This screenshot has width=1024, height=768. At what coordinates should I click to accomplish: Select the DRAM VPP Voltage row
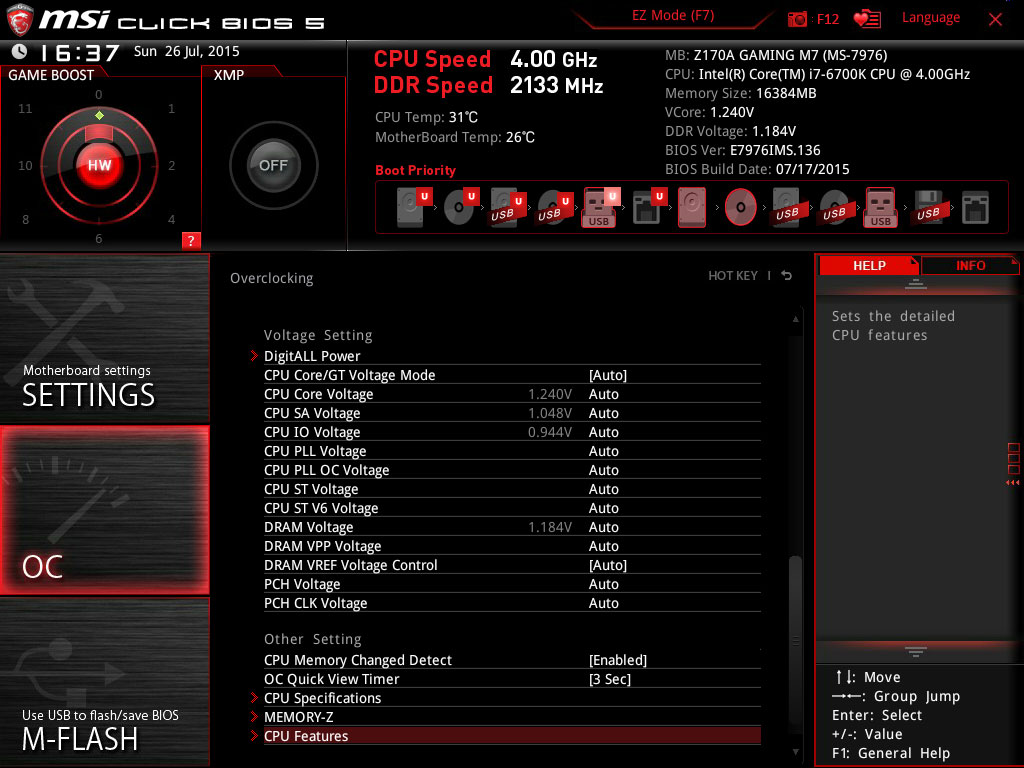point(512,546)
